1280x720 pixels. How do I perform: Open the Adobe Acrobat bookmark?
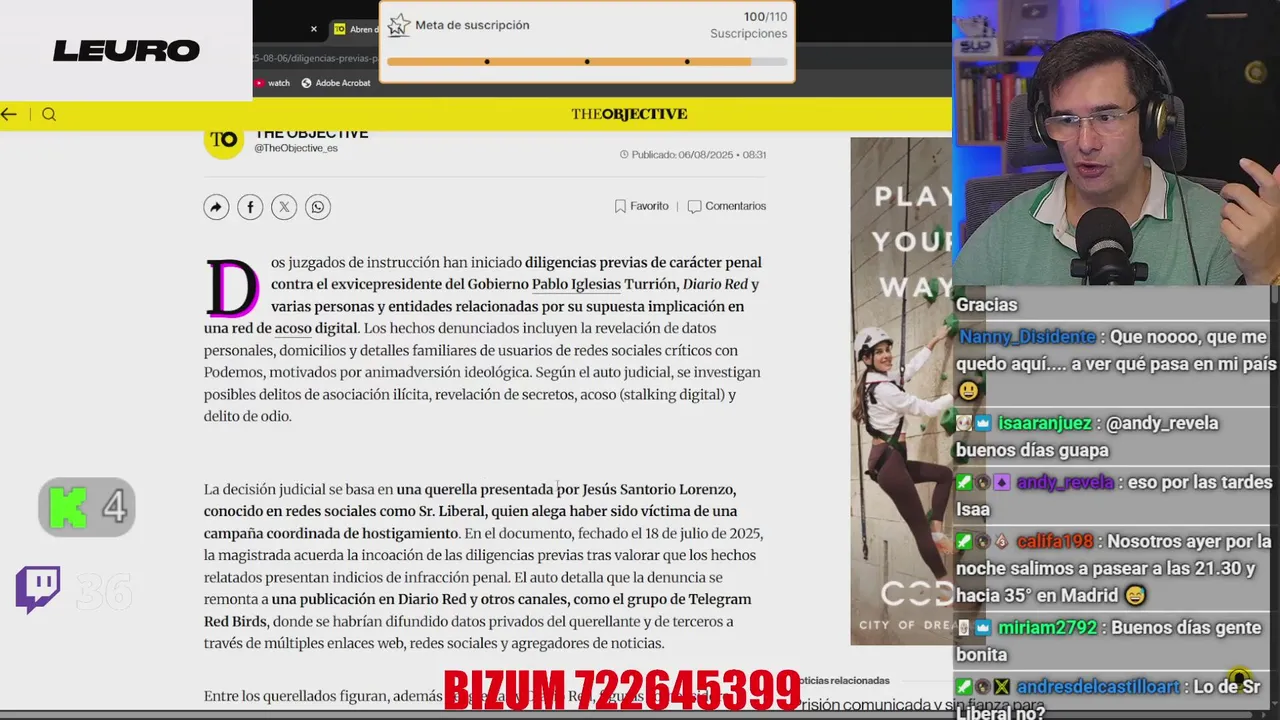336,83
